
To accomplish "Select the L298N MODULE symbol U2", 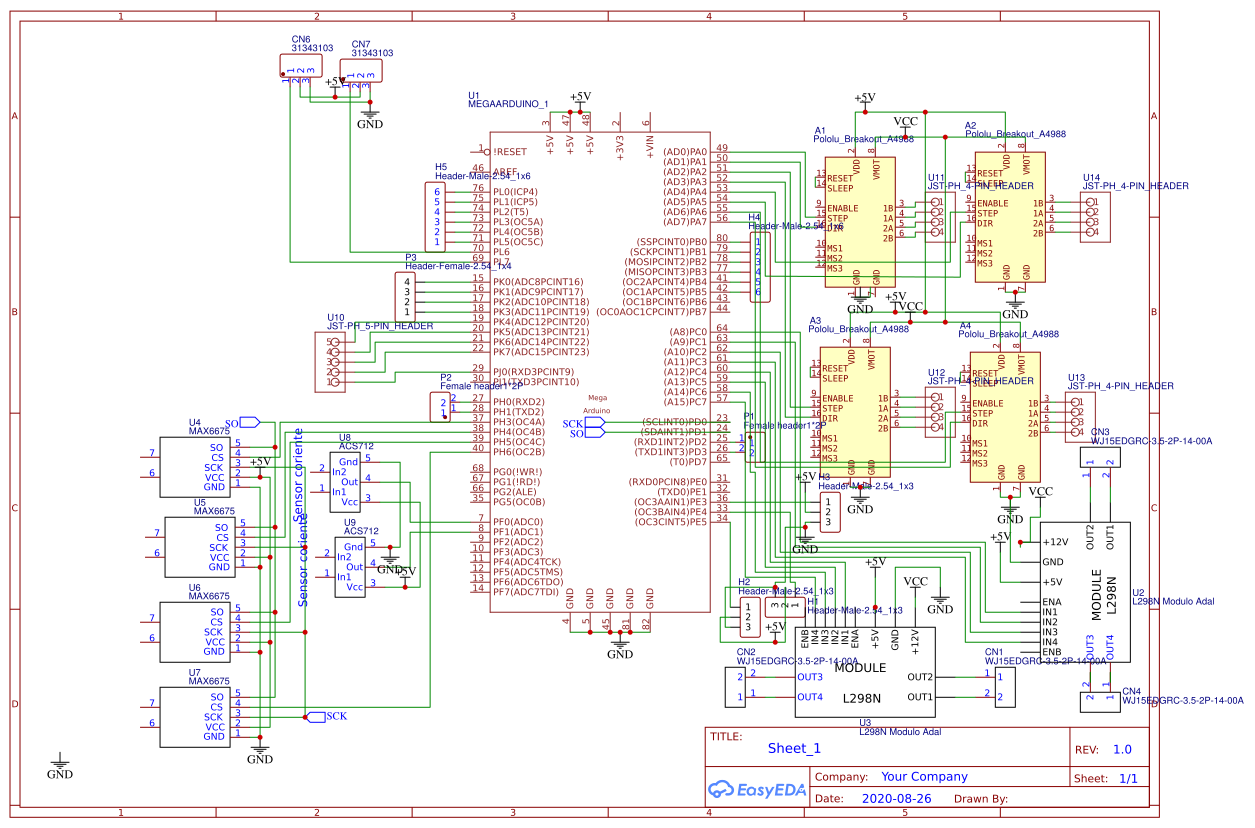I will click(x=1085, y=590).
